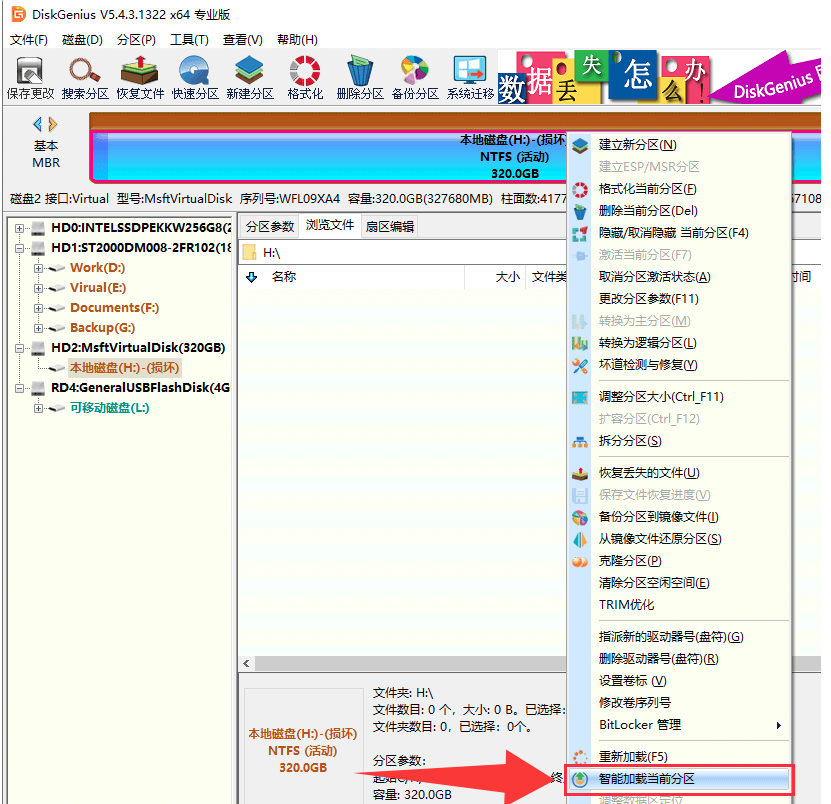Viewport: 831px width, 804px height.
Task: Click the 删除分区 trash icon
Action: click(x=360, y=78)
